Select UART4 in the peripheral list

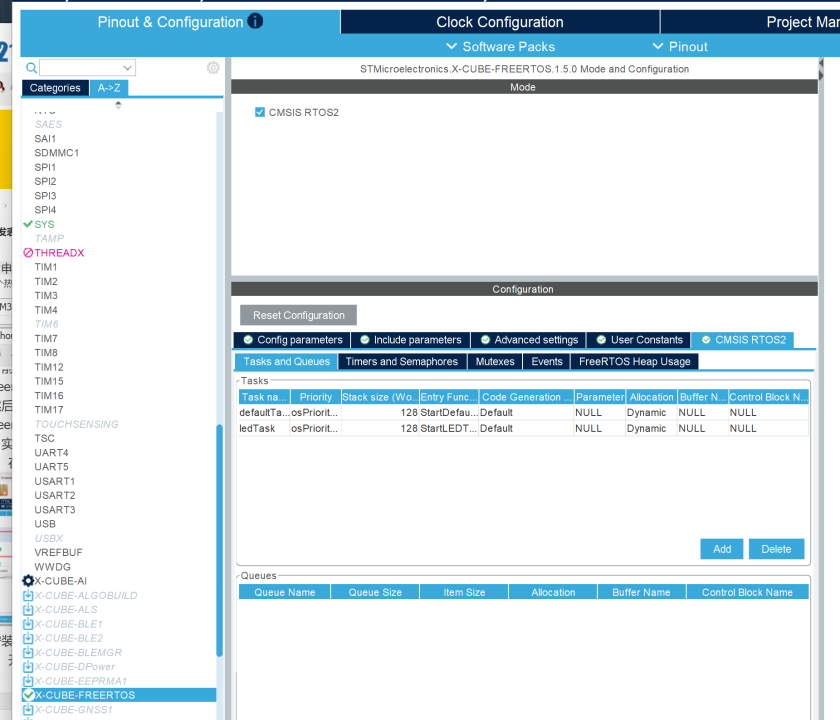[x=51, y=453]
